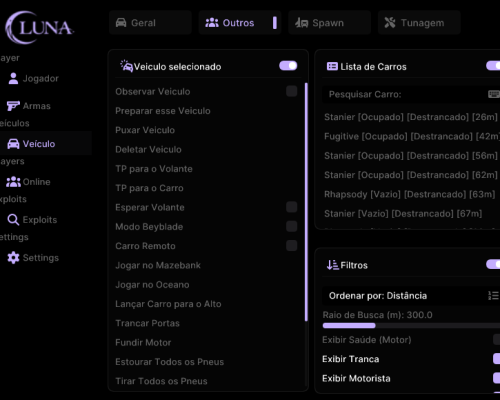Click the Raio de Busca slider
Screen dimensions: 500x400
point(411,325)
